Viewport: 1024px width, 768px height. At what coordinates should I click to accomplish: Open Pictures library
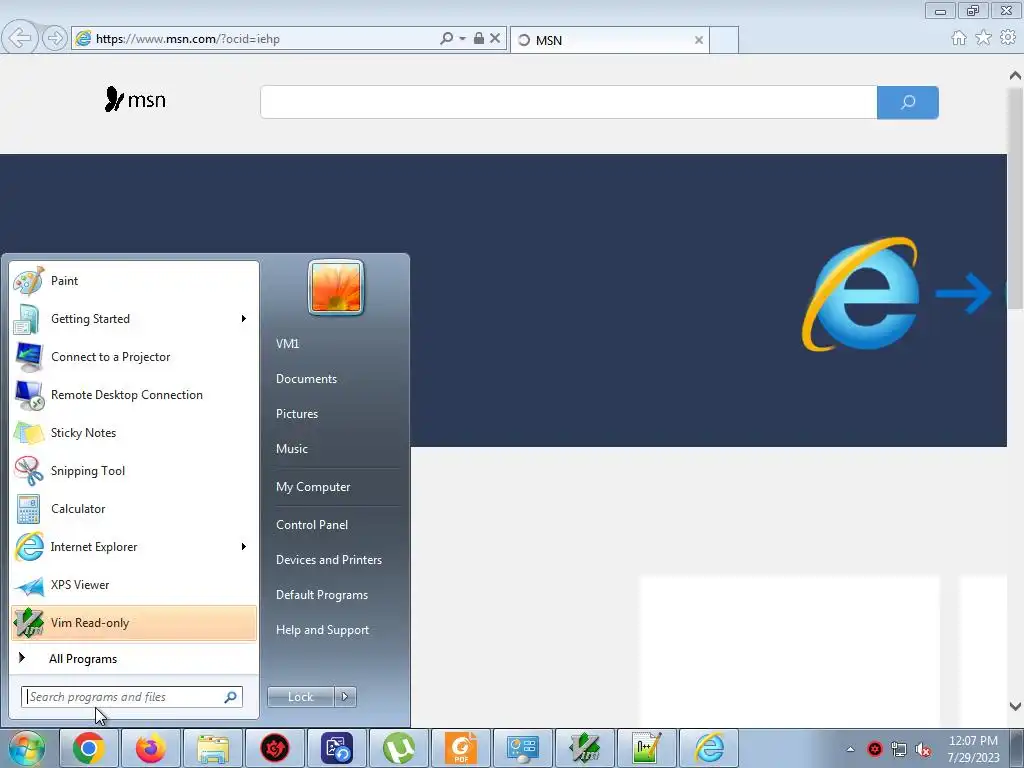coord(297,414)
